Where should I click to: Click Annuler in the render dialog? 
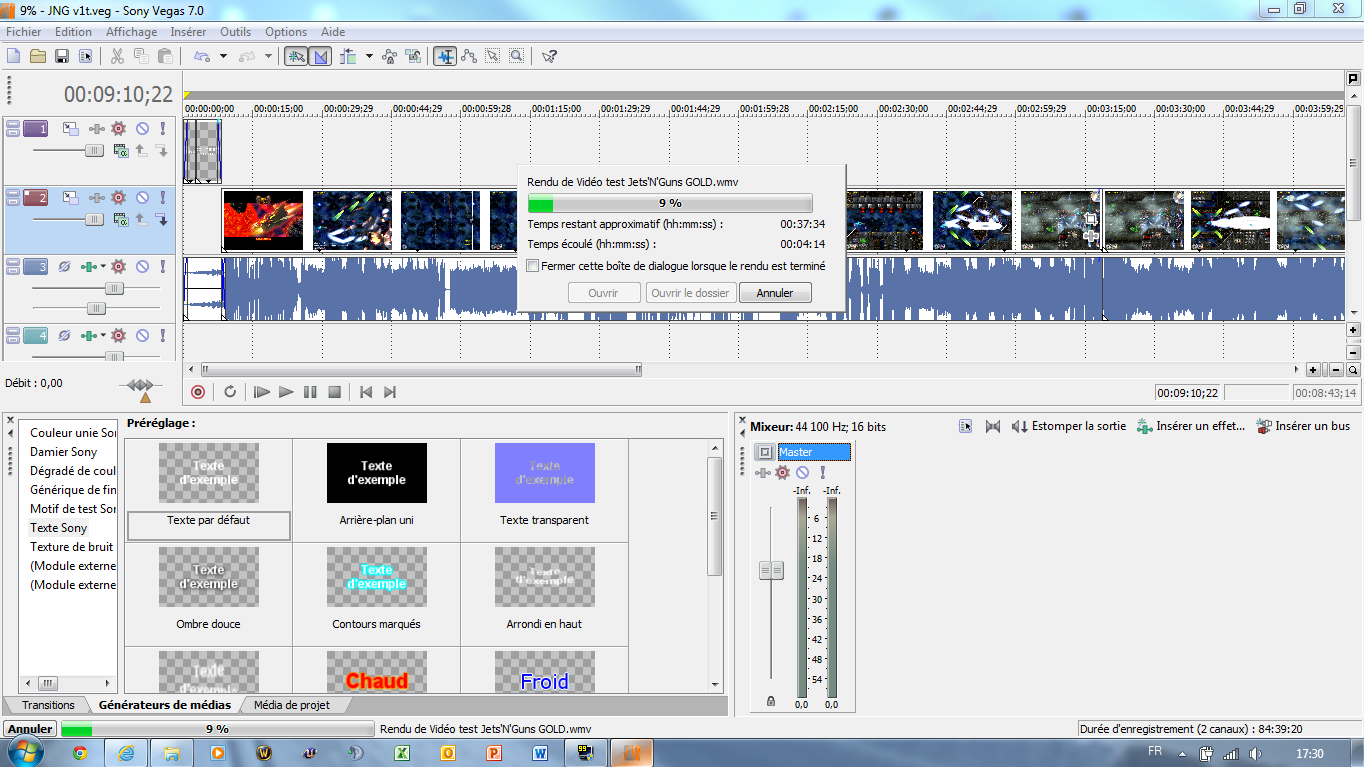tap(775, 293)
